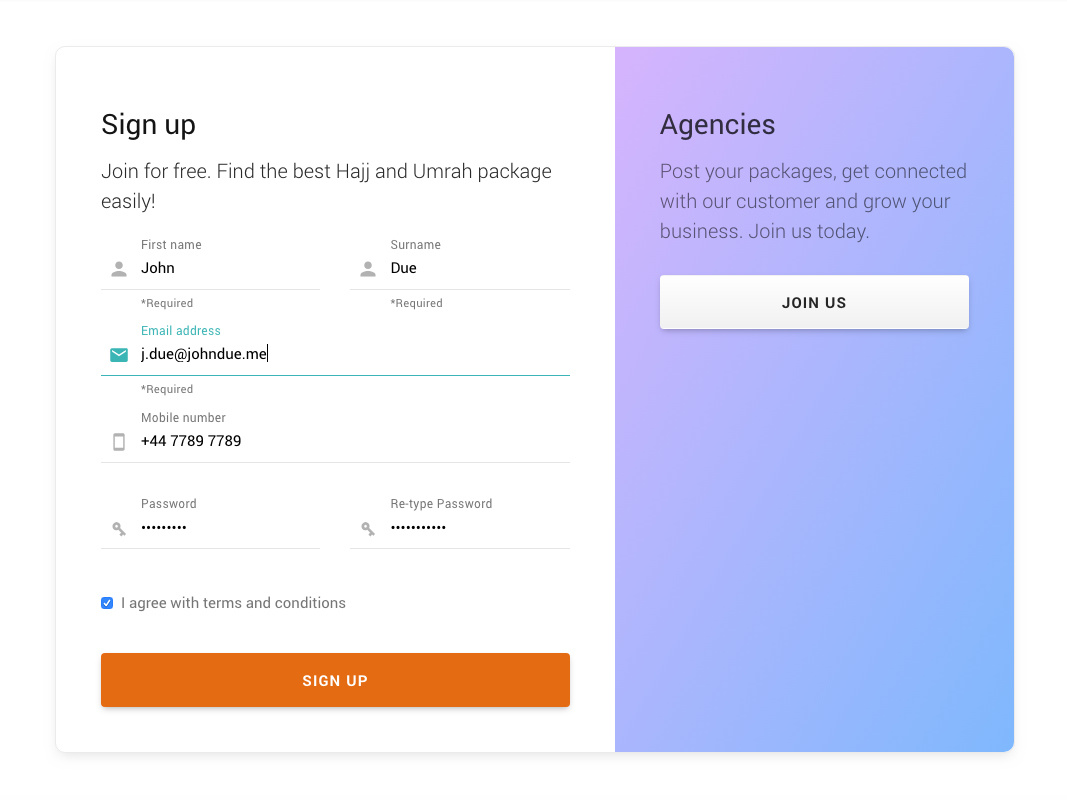1067x800 pixels.
Task: Click the Sign up heading
Action: (148, 124)
